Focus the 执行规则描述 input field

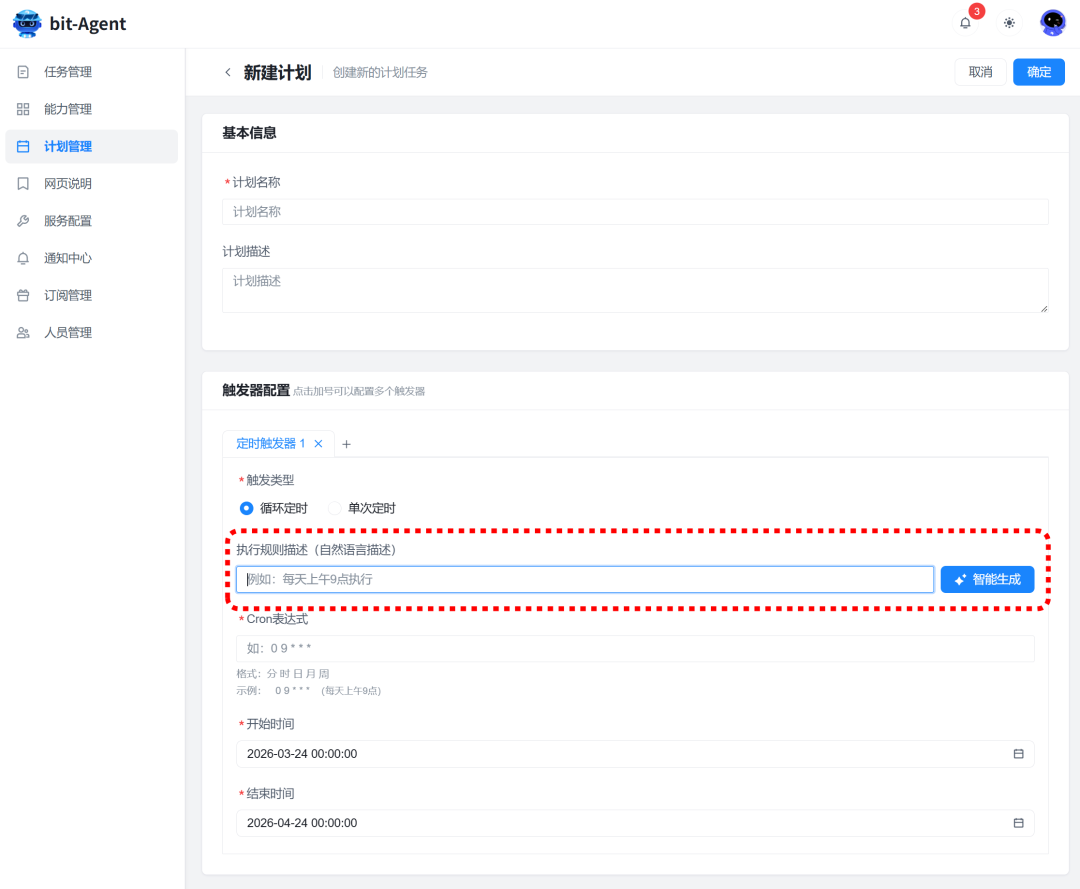[x=585, y=579]
